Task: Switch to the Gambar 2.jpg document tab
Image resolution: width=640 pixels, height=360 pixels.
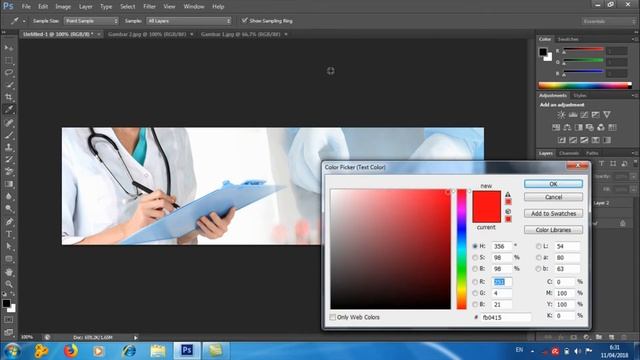Action: (x=147, y=34)
